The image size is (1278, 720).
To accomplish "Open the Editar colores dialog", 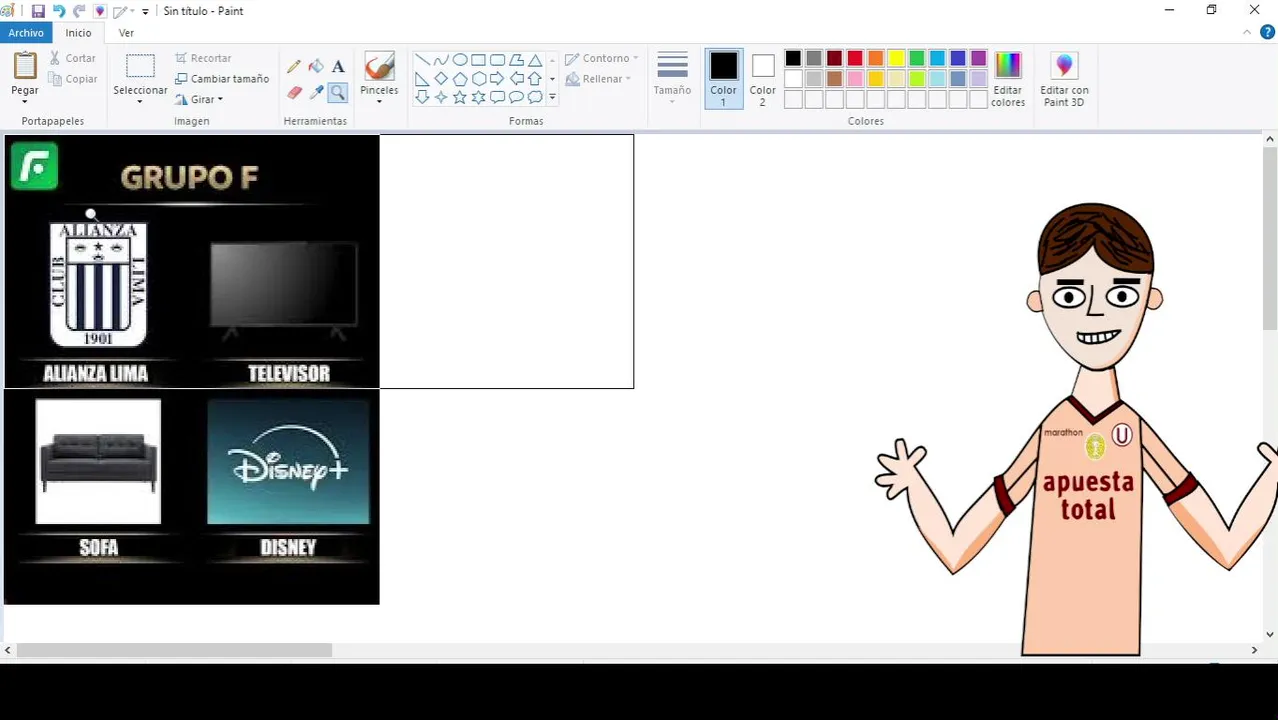I will (x=1008, y=79).
